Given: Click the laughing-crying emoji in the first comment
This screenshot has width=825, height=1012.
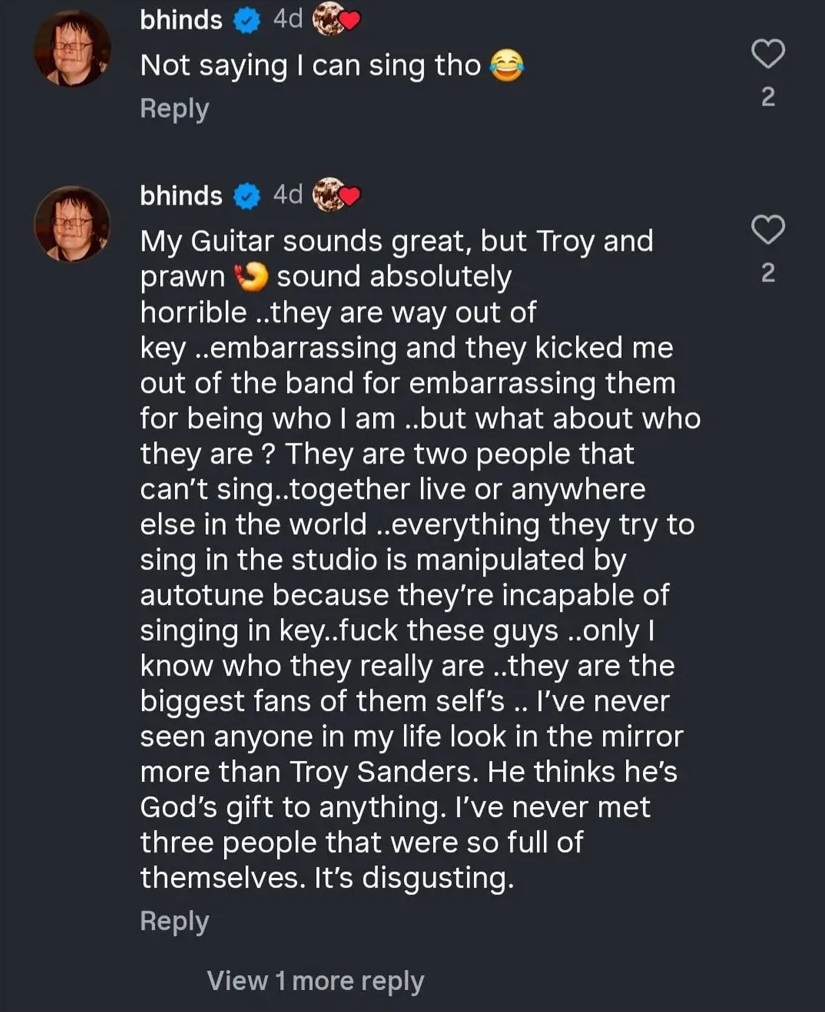Looking at the screenshot, I should [507, 66].
